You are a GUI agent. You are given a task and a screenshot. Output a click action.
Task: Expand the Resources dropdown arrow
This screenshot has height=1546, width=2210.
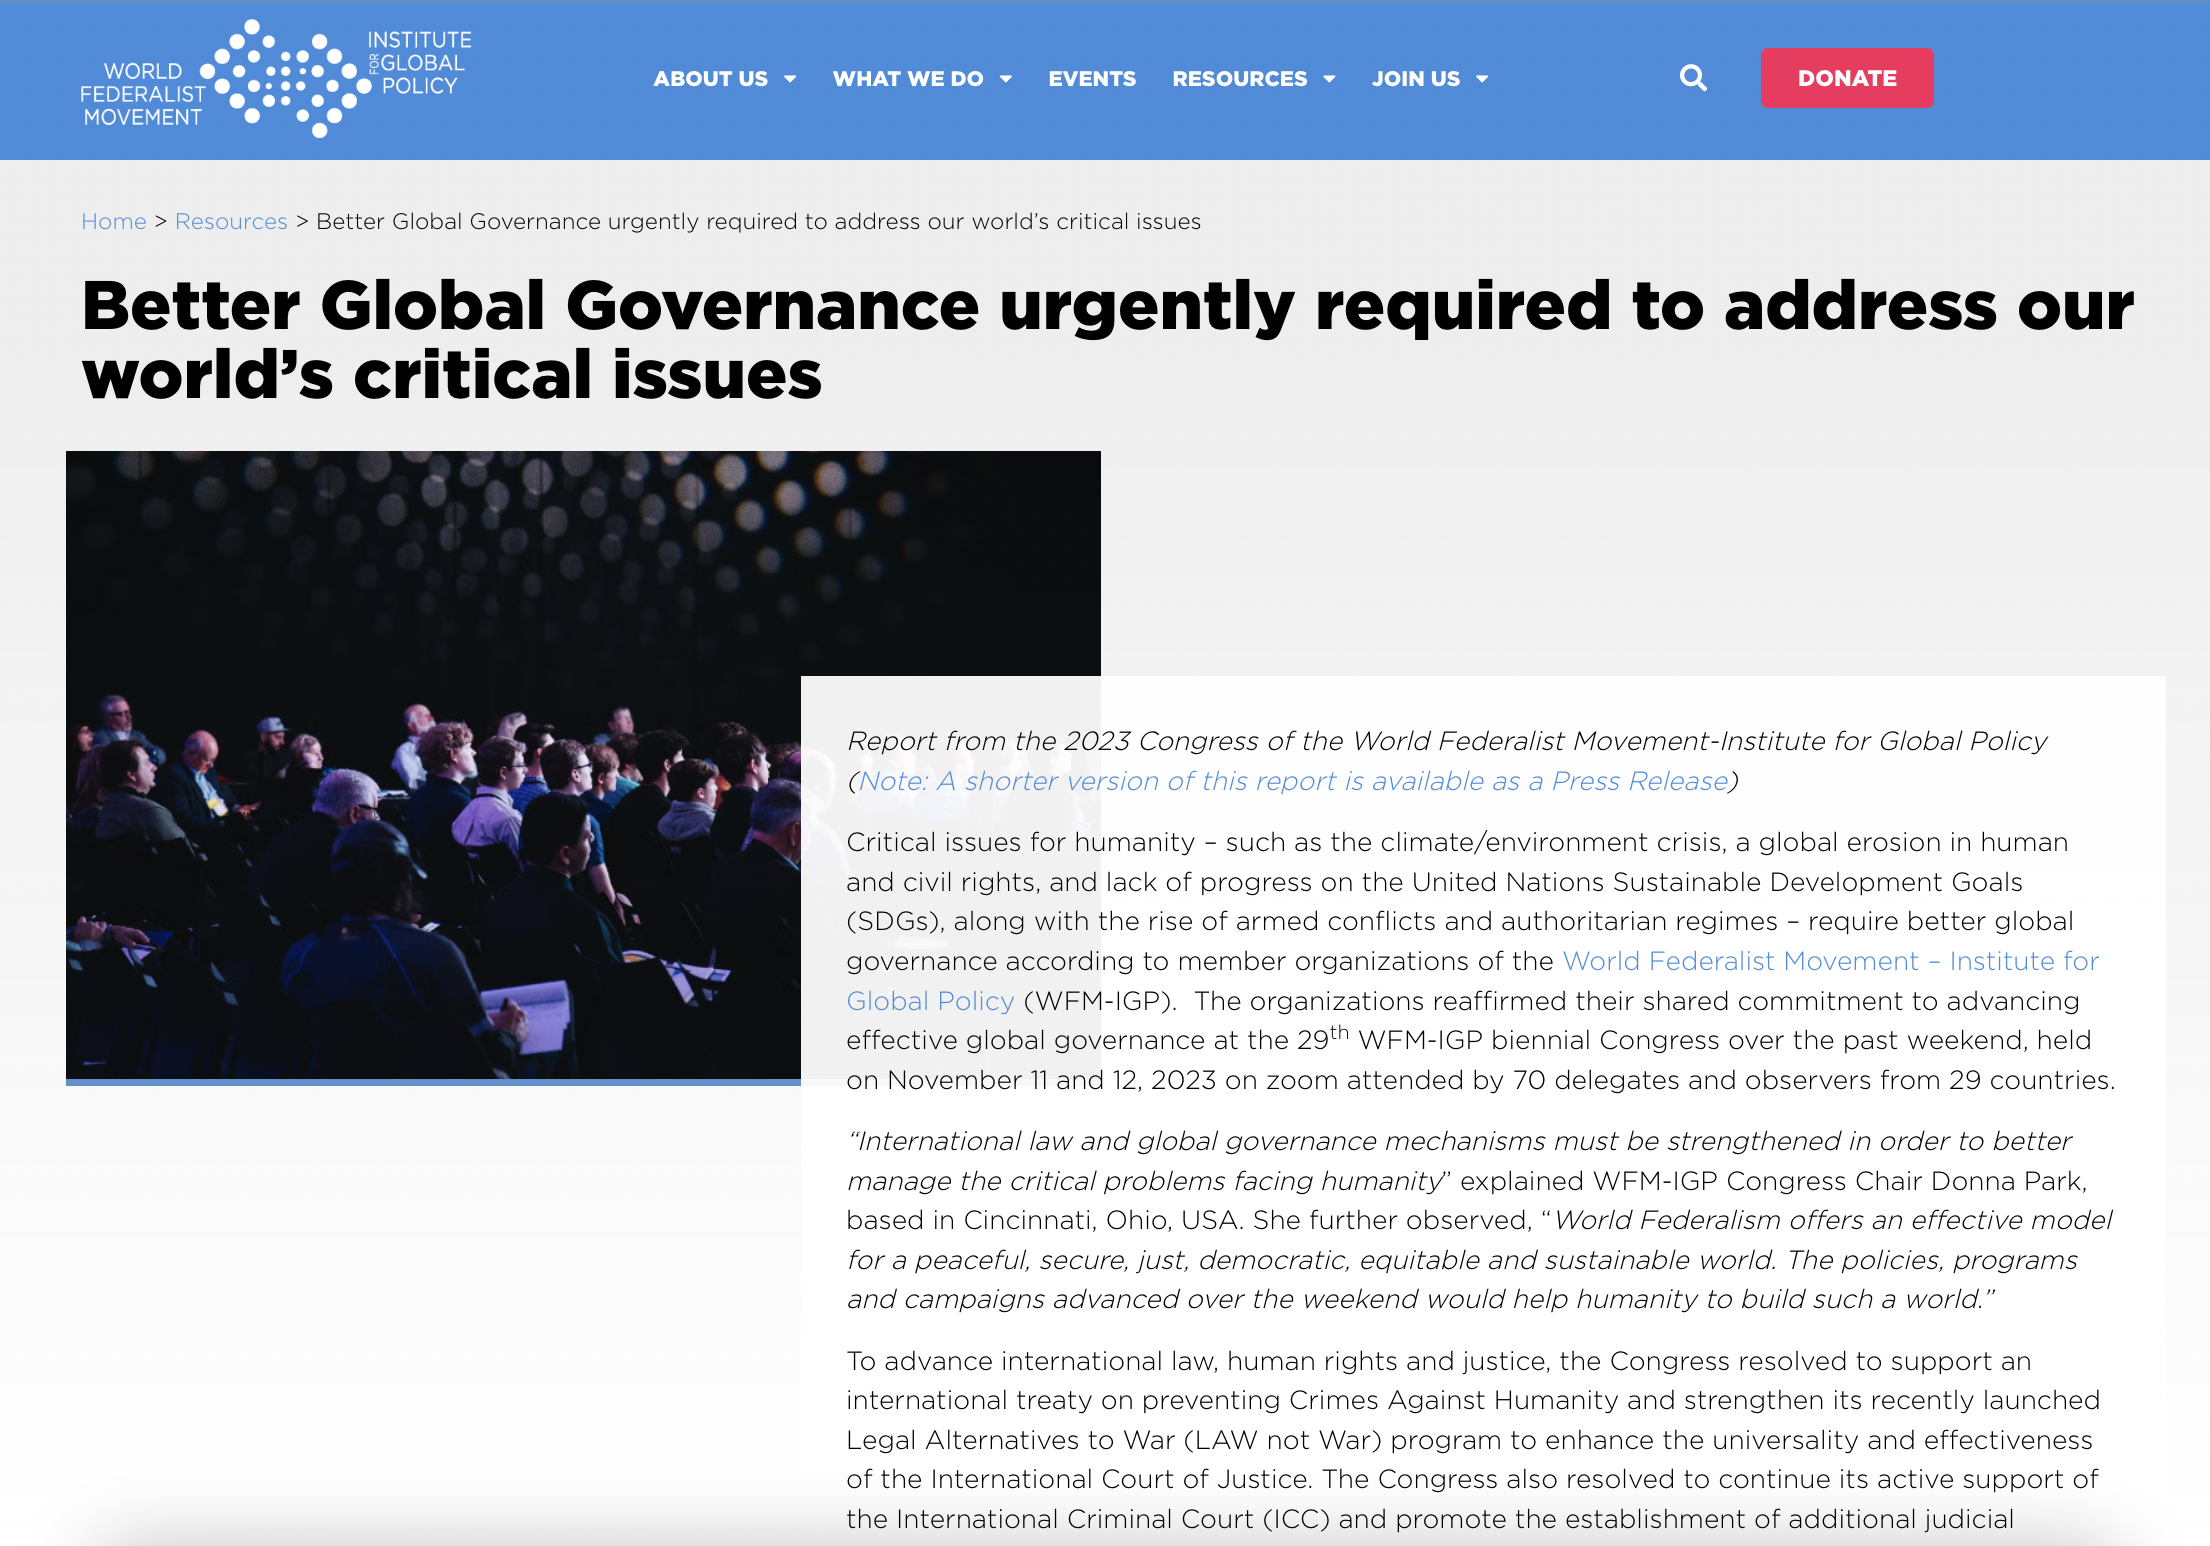click(1329, 79)
